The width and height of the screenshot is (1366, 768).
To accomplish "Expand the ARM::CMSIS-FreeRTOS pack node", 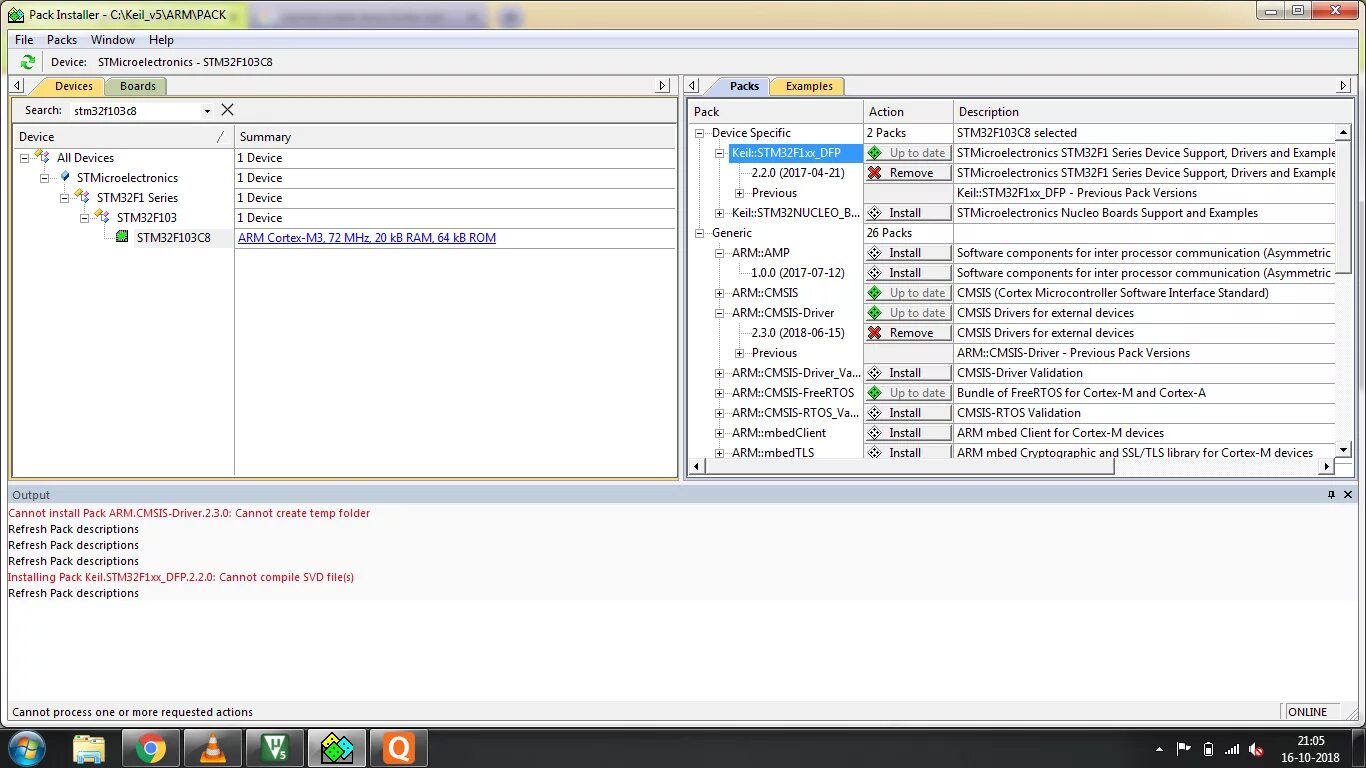I will tap(720, 393).
